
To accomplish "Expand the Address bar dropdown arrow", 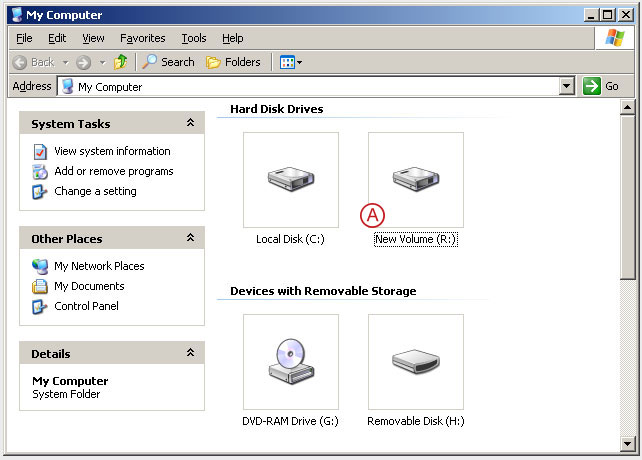I will click(567, 87).
